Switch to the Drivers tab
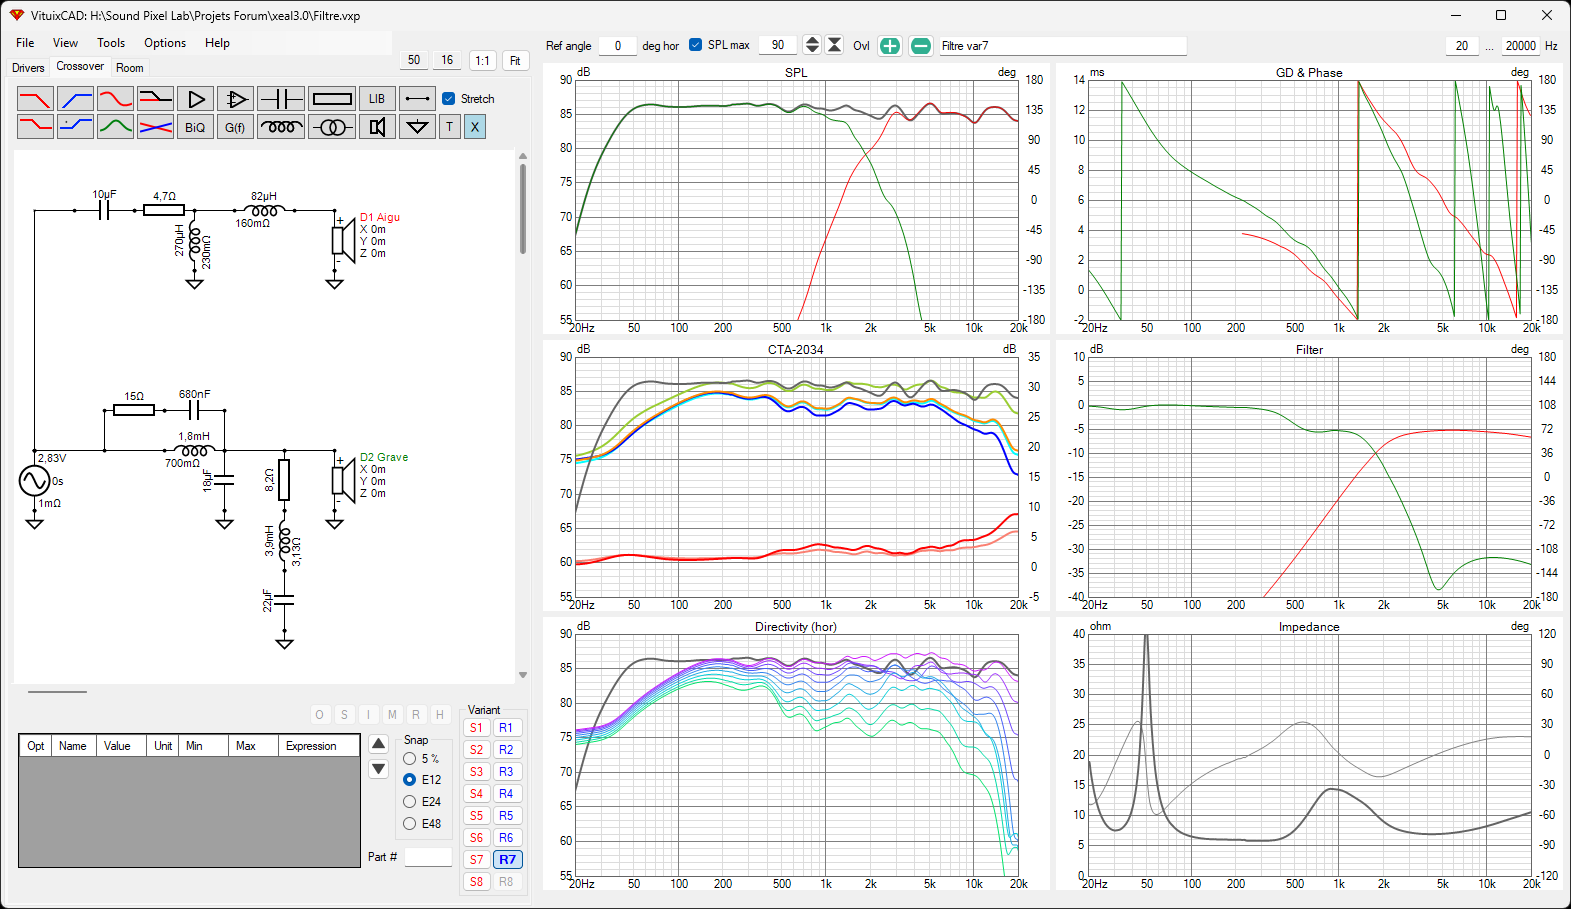 coord(28,68)
